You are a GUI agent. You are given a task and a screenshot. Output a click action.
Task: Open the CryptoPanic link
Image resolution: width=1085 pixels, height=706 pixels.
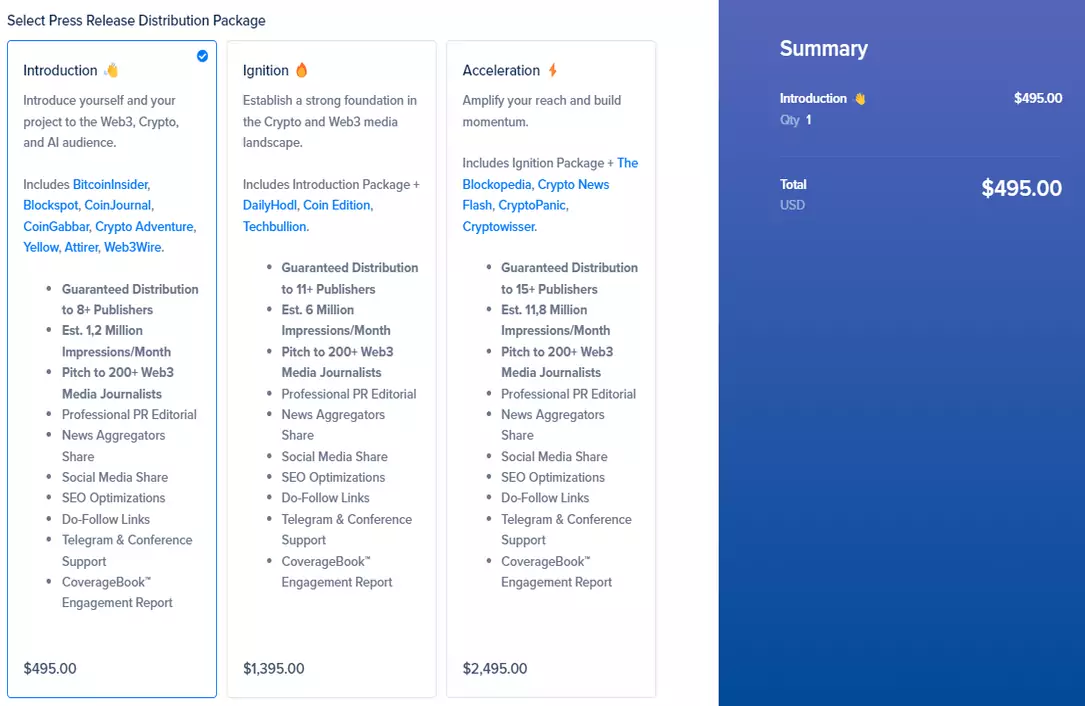[x=533, y=206]
